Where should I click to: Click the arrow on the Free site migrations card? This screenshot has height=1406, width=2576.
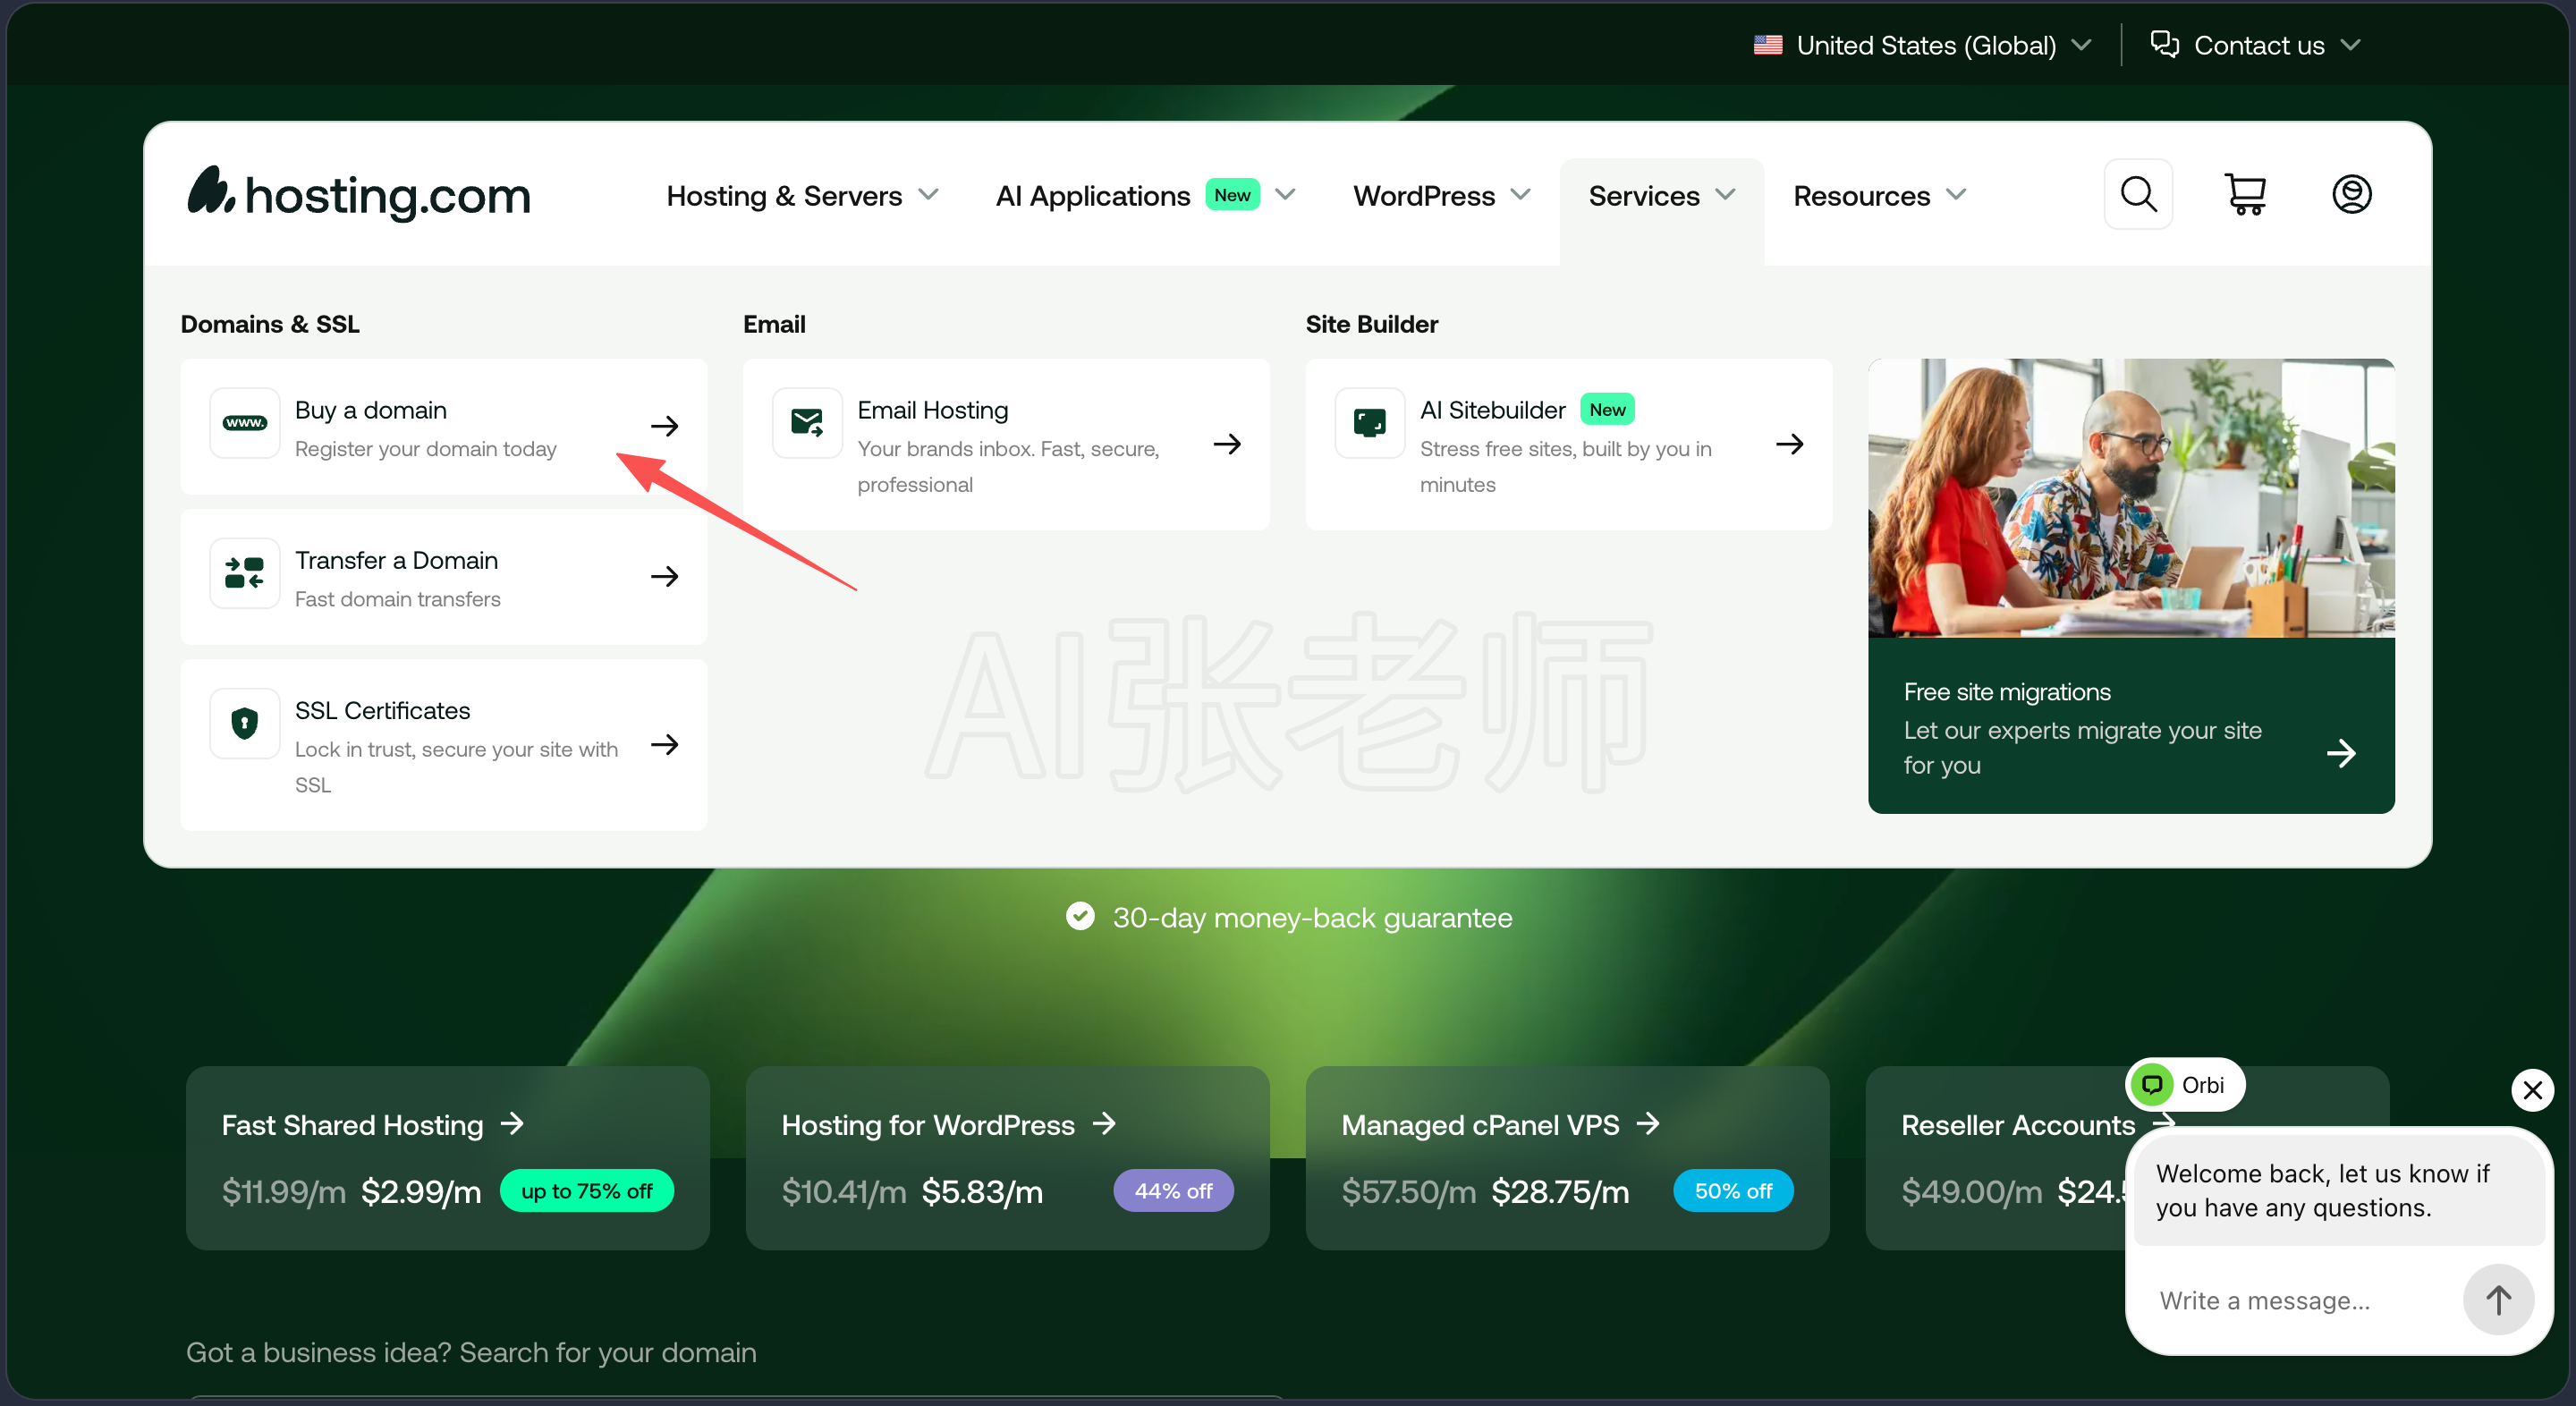point(2341,753)
